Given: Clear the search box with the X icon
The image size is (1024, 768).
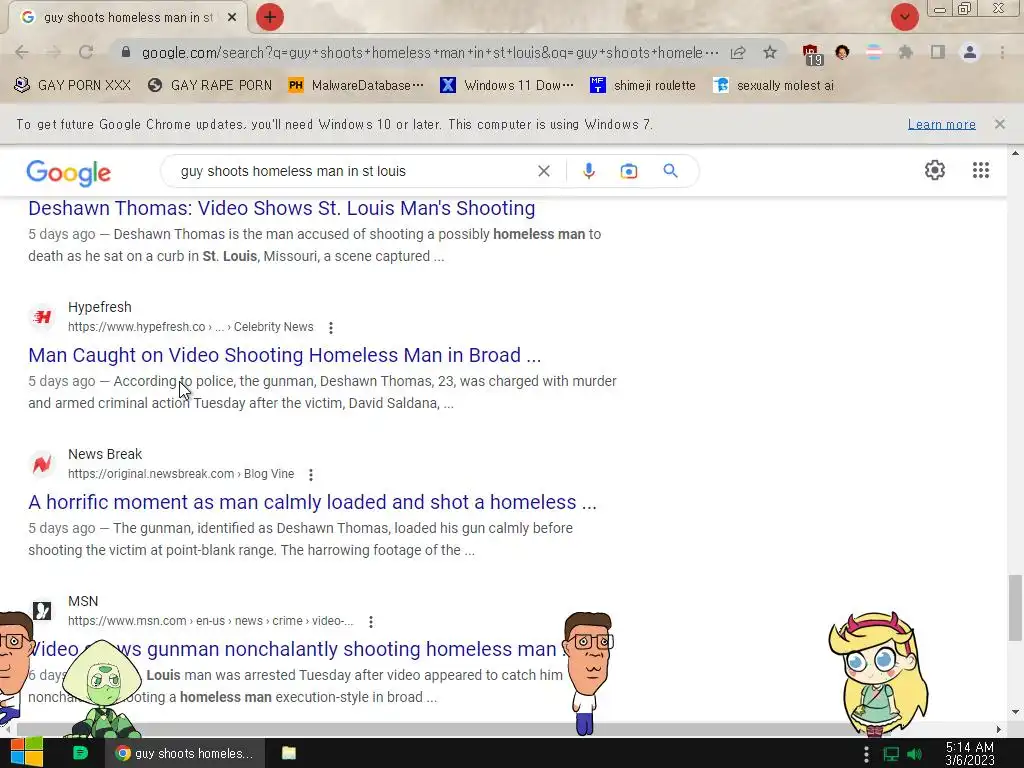Looking at the screenshot, I should (543, 171).
